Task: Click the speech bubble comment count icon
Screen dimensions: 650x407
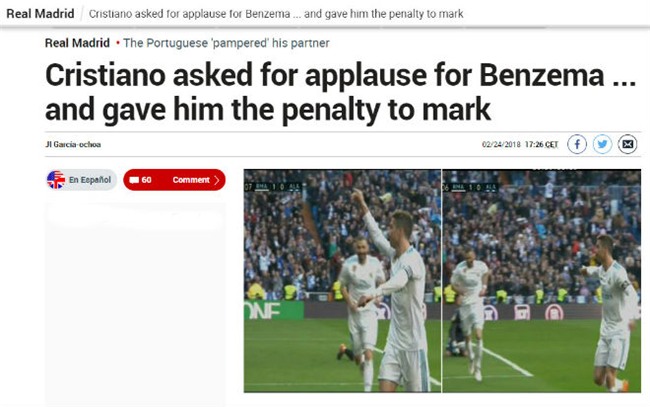Action: click(x=134, y=180)
